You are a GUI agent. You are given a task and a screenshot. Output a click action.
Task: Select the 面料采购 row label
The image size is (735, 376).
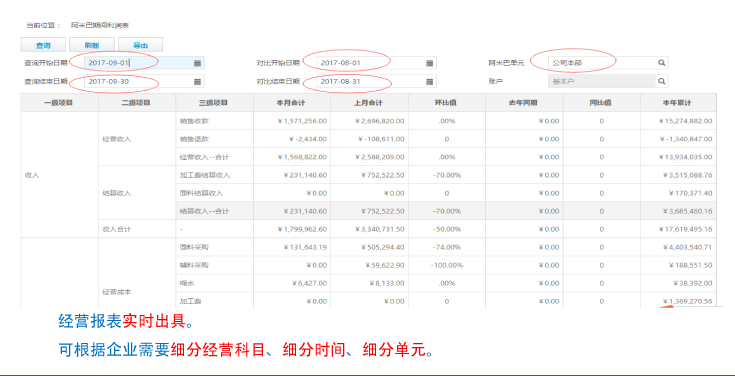(194, 247)
